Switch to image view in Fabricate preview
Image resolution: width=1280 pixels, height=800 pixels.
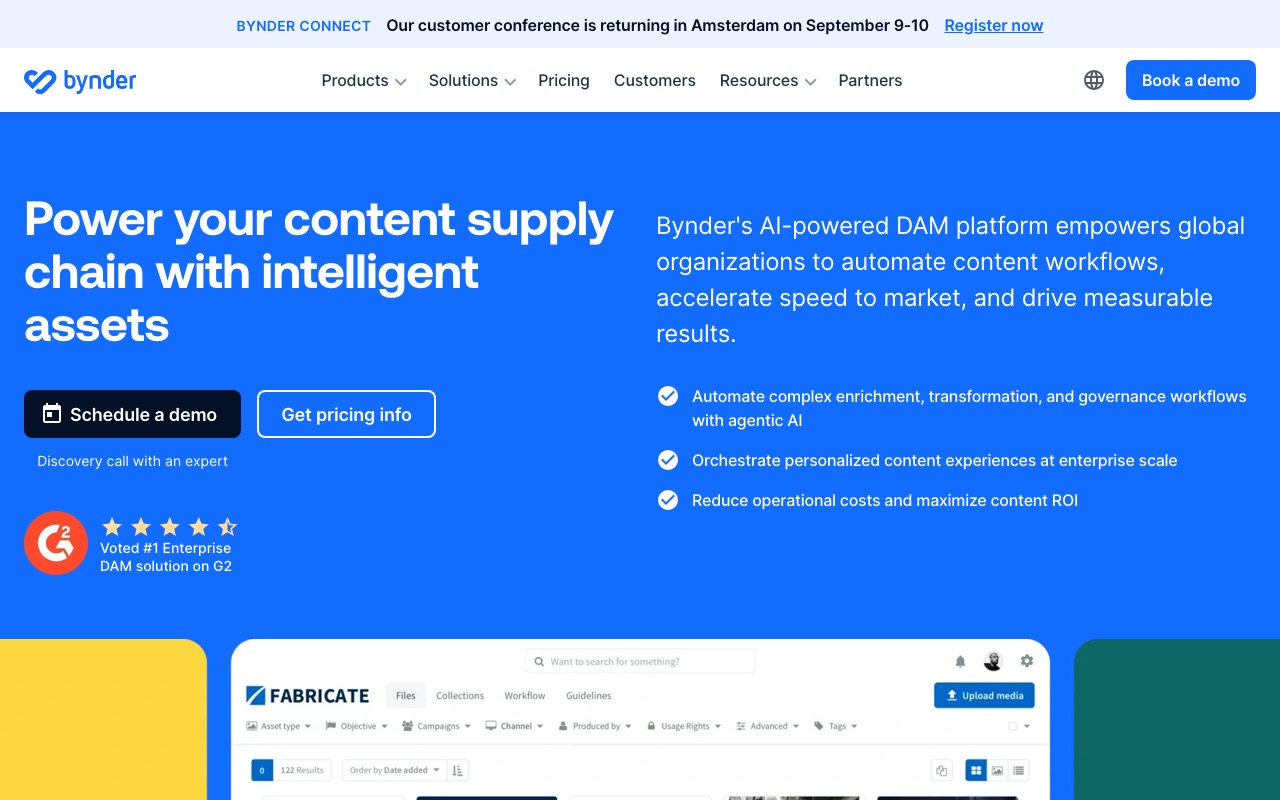[997, 770]
